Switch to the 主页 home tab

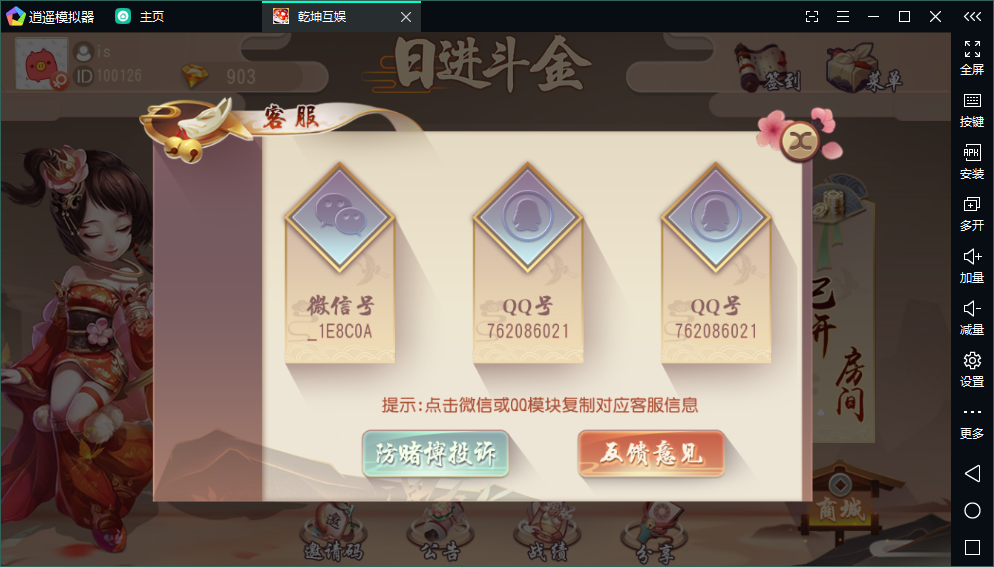click(x=140, y=16)
